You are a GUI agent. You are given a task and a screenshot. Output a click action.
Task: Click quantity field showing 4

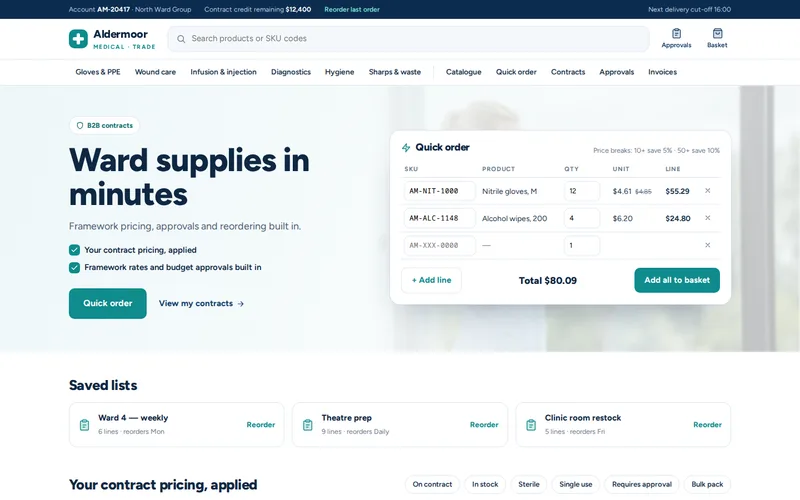click(x=582, y=218)
